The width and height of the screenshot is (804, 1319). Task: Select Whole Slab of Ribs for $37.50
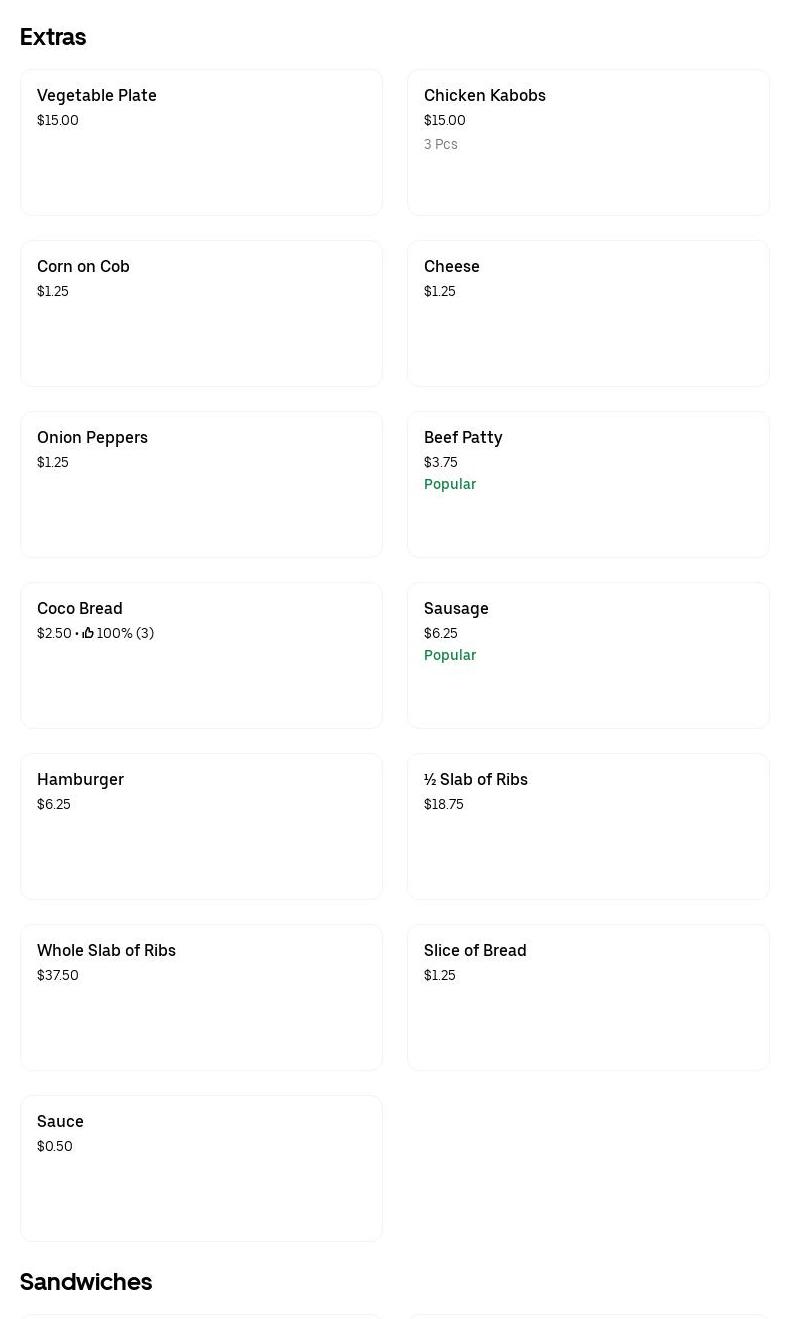click(x=201, y=997)
